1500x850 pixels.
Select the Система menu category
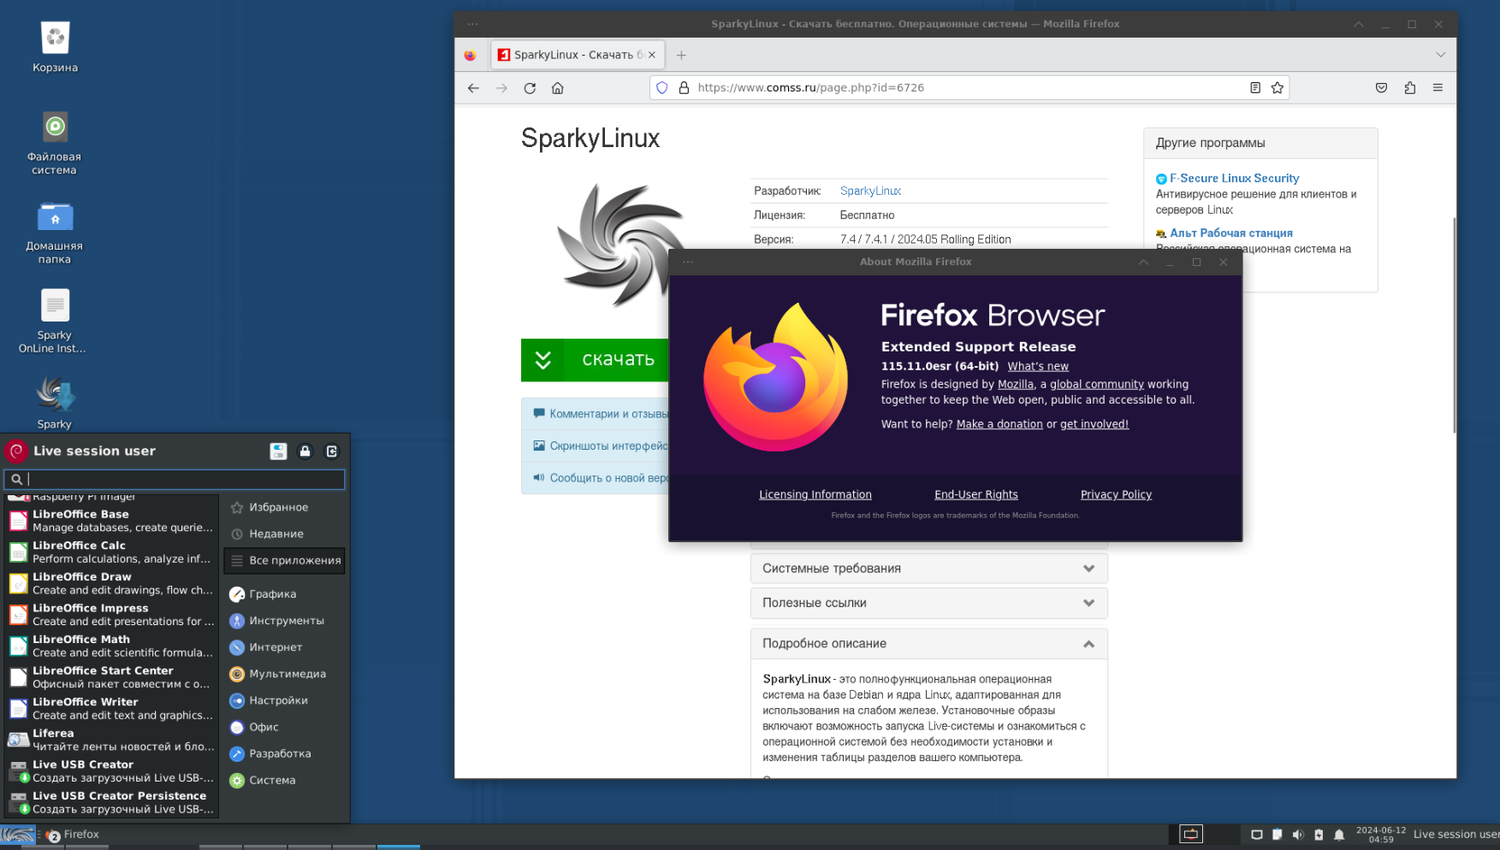285,781
